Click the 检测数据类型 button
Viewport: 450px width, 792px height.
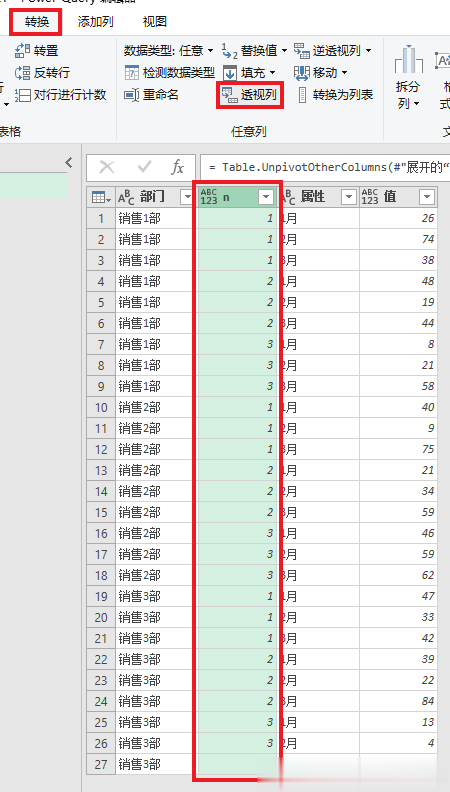click(x=169, y=73)
